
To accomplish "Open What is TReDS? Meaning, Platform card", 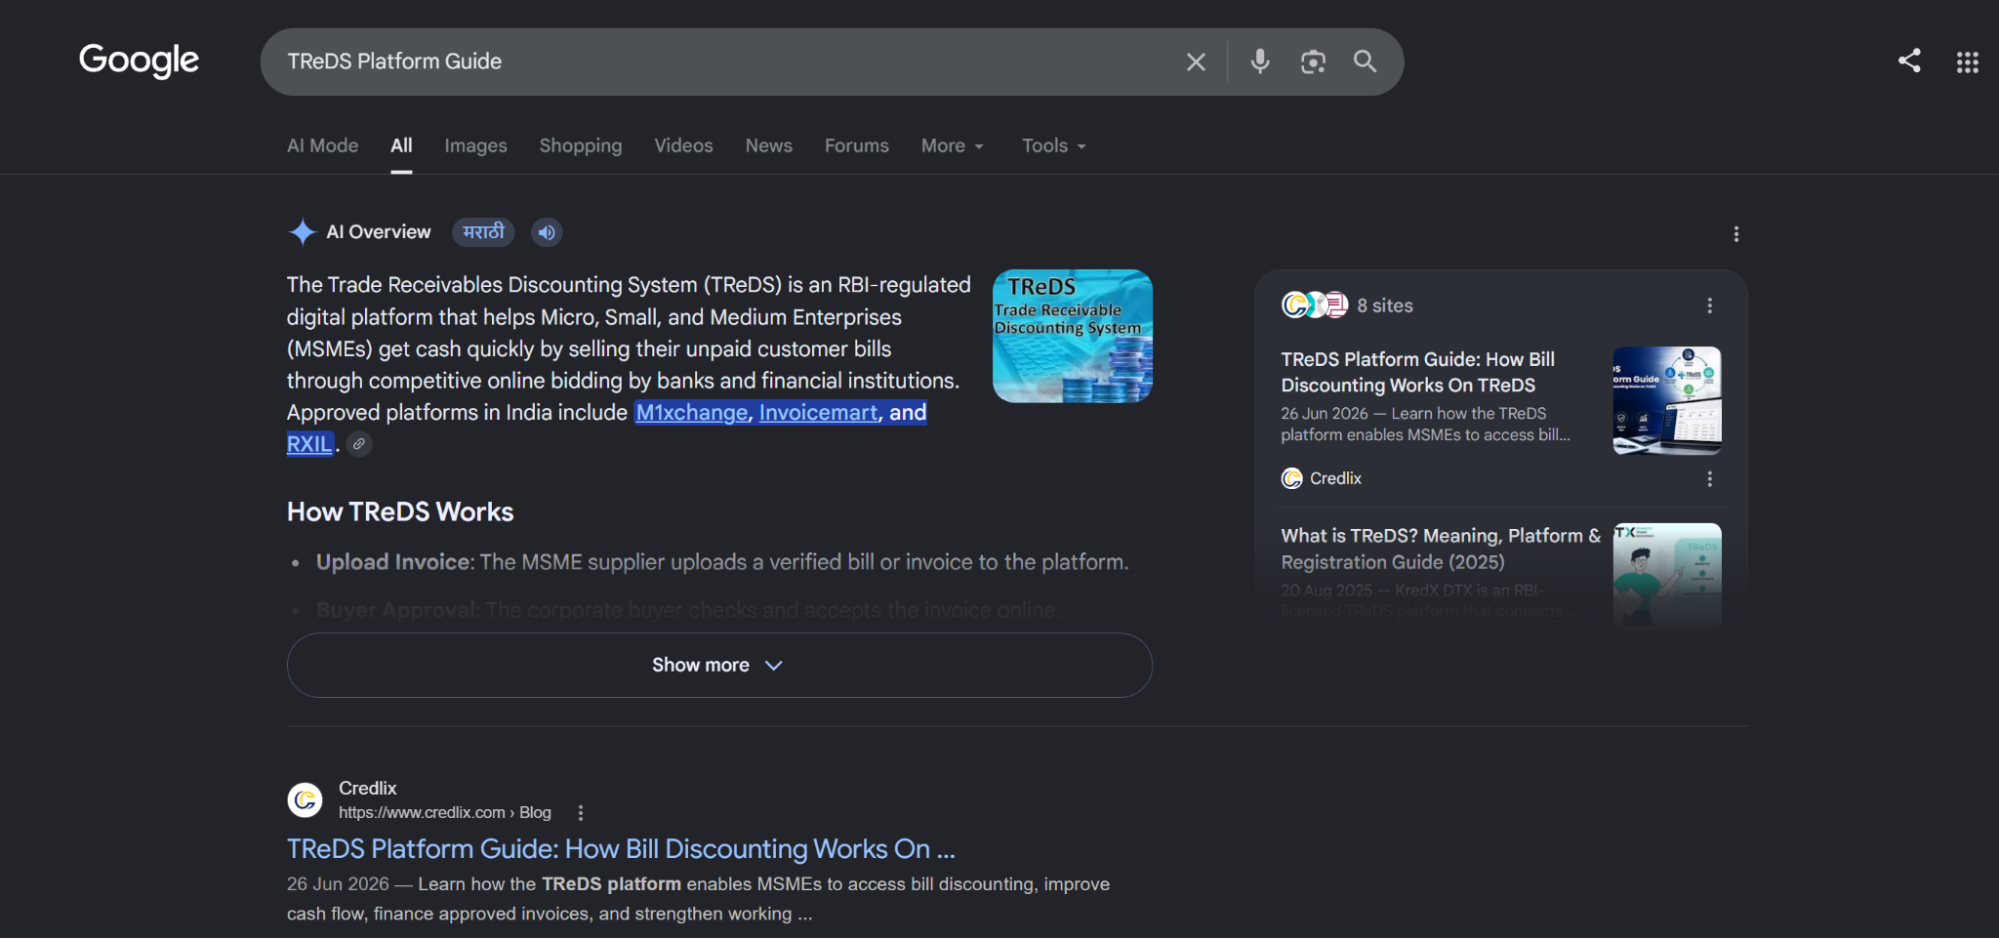I will (x=1441, y=549).
